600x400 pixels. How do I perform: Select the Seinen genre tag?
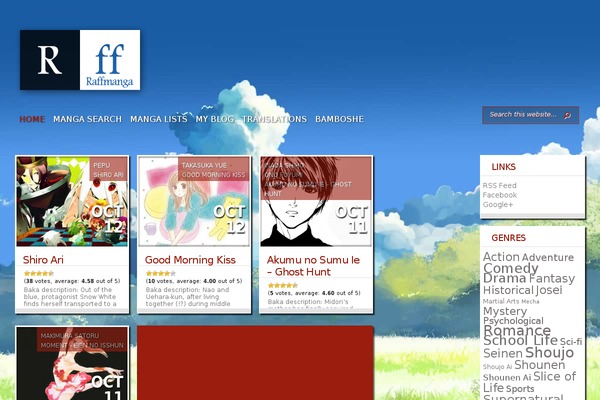[x=503, y=353]
